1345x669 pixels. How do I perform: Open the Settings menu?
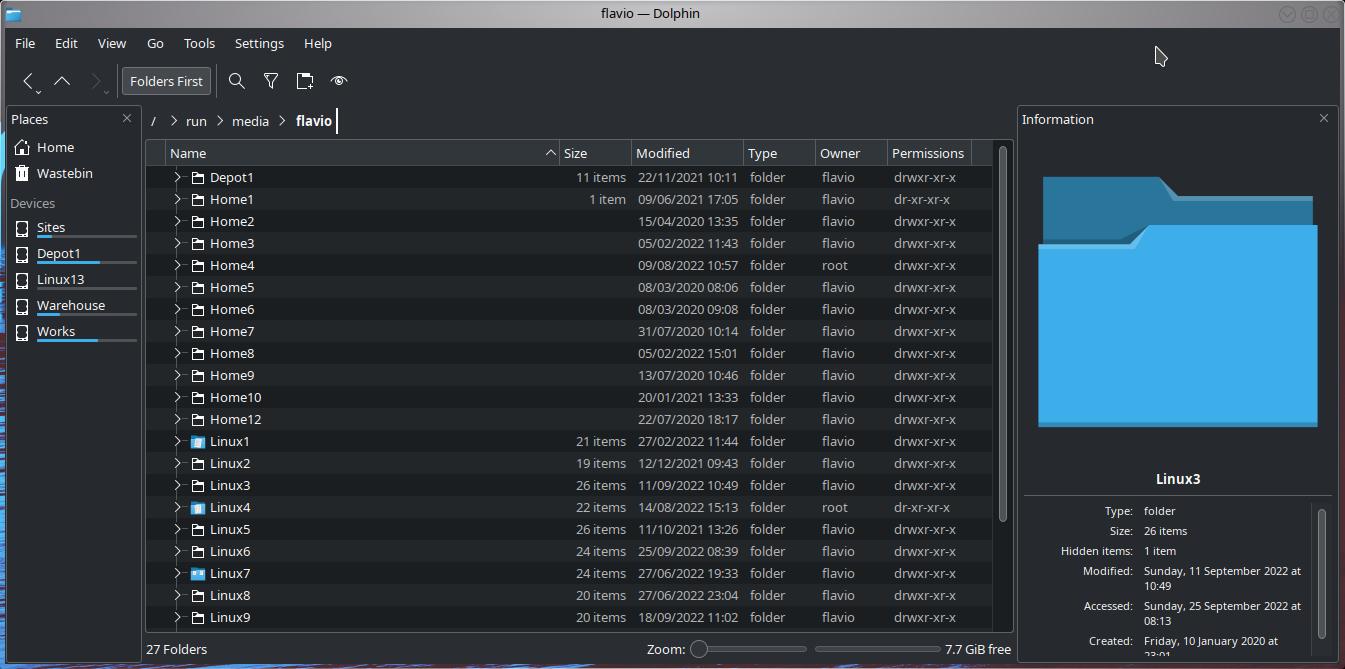tap(259, 43)
